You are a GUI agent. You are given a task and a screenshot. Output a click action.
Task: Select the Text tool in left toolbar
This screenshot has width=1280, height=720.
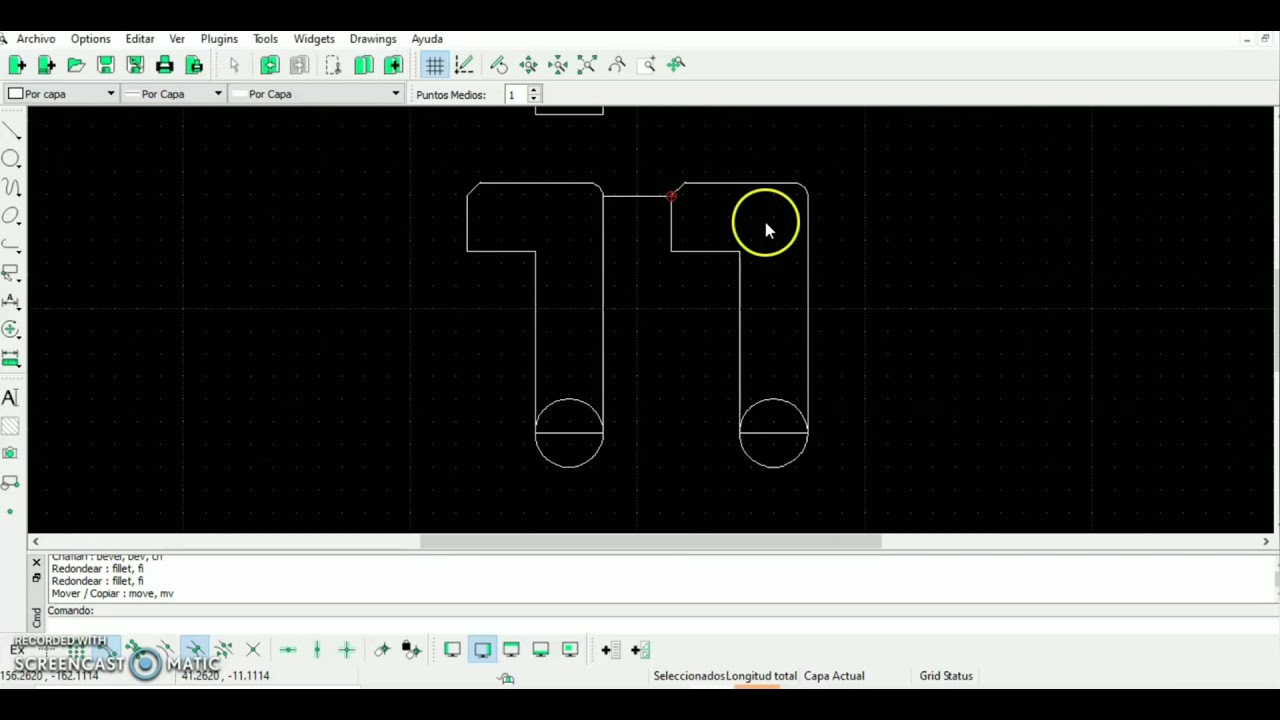pyautogui.click(x=10, y=398)
